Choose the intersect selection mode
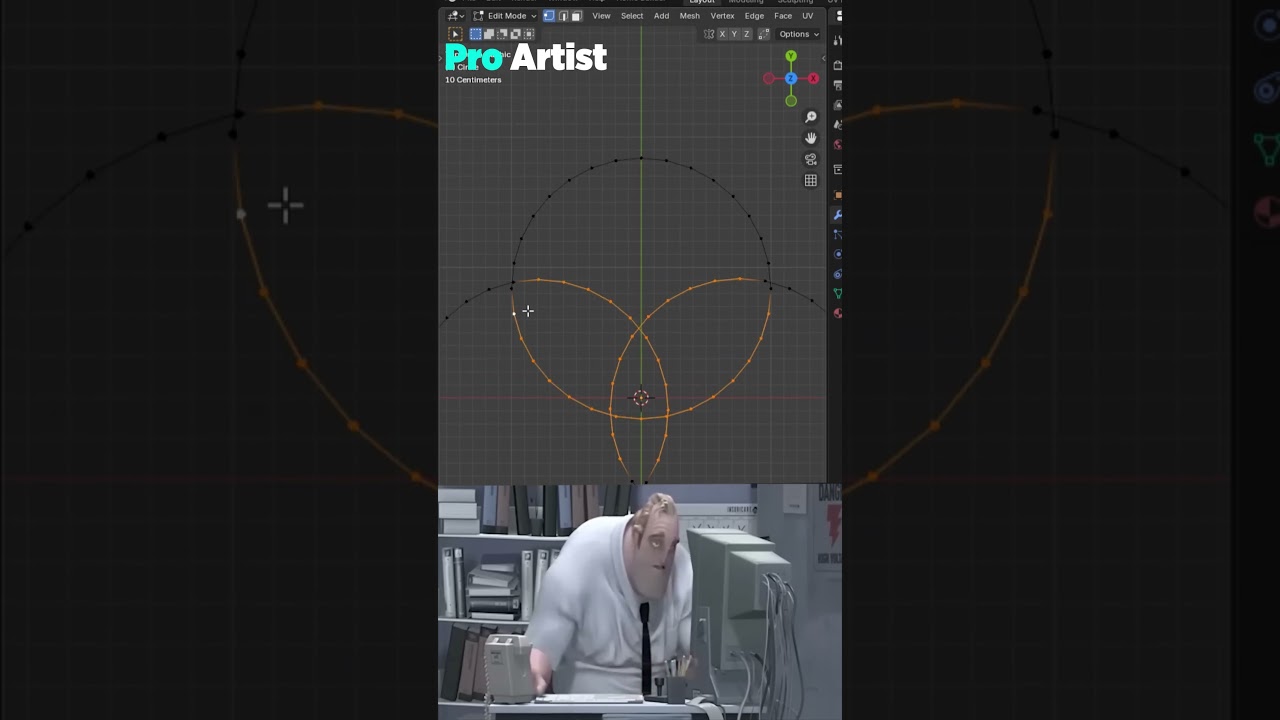The height and width of the screenshot is (720, 1280). (x=529, y=34)
